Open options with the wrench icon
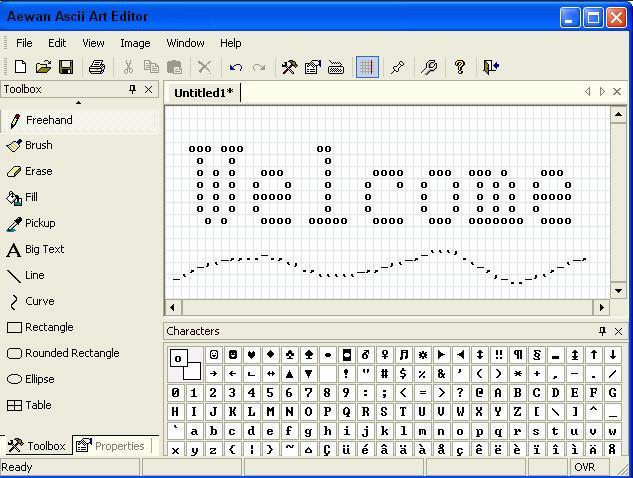 [429, 67]
